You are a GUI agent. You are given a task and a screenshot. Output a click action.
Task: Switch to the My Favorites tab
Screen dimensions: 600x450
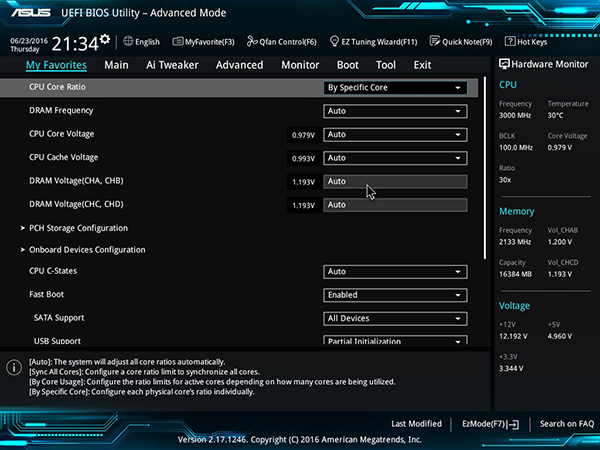tap(56, 65)
